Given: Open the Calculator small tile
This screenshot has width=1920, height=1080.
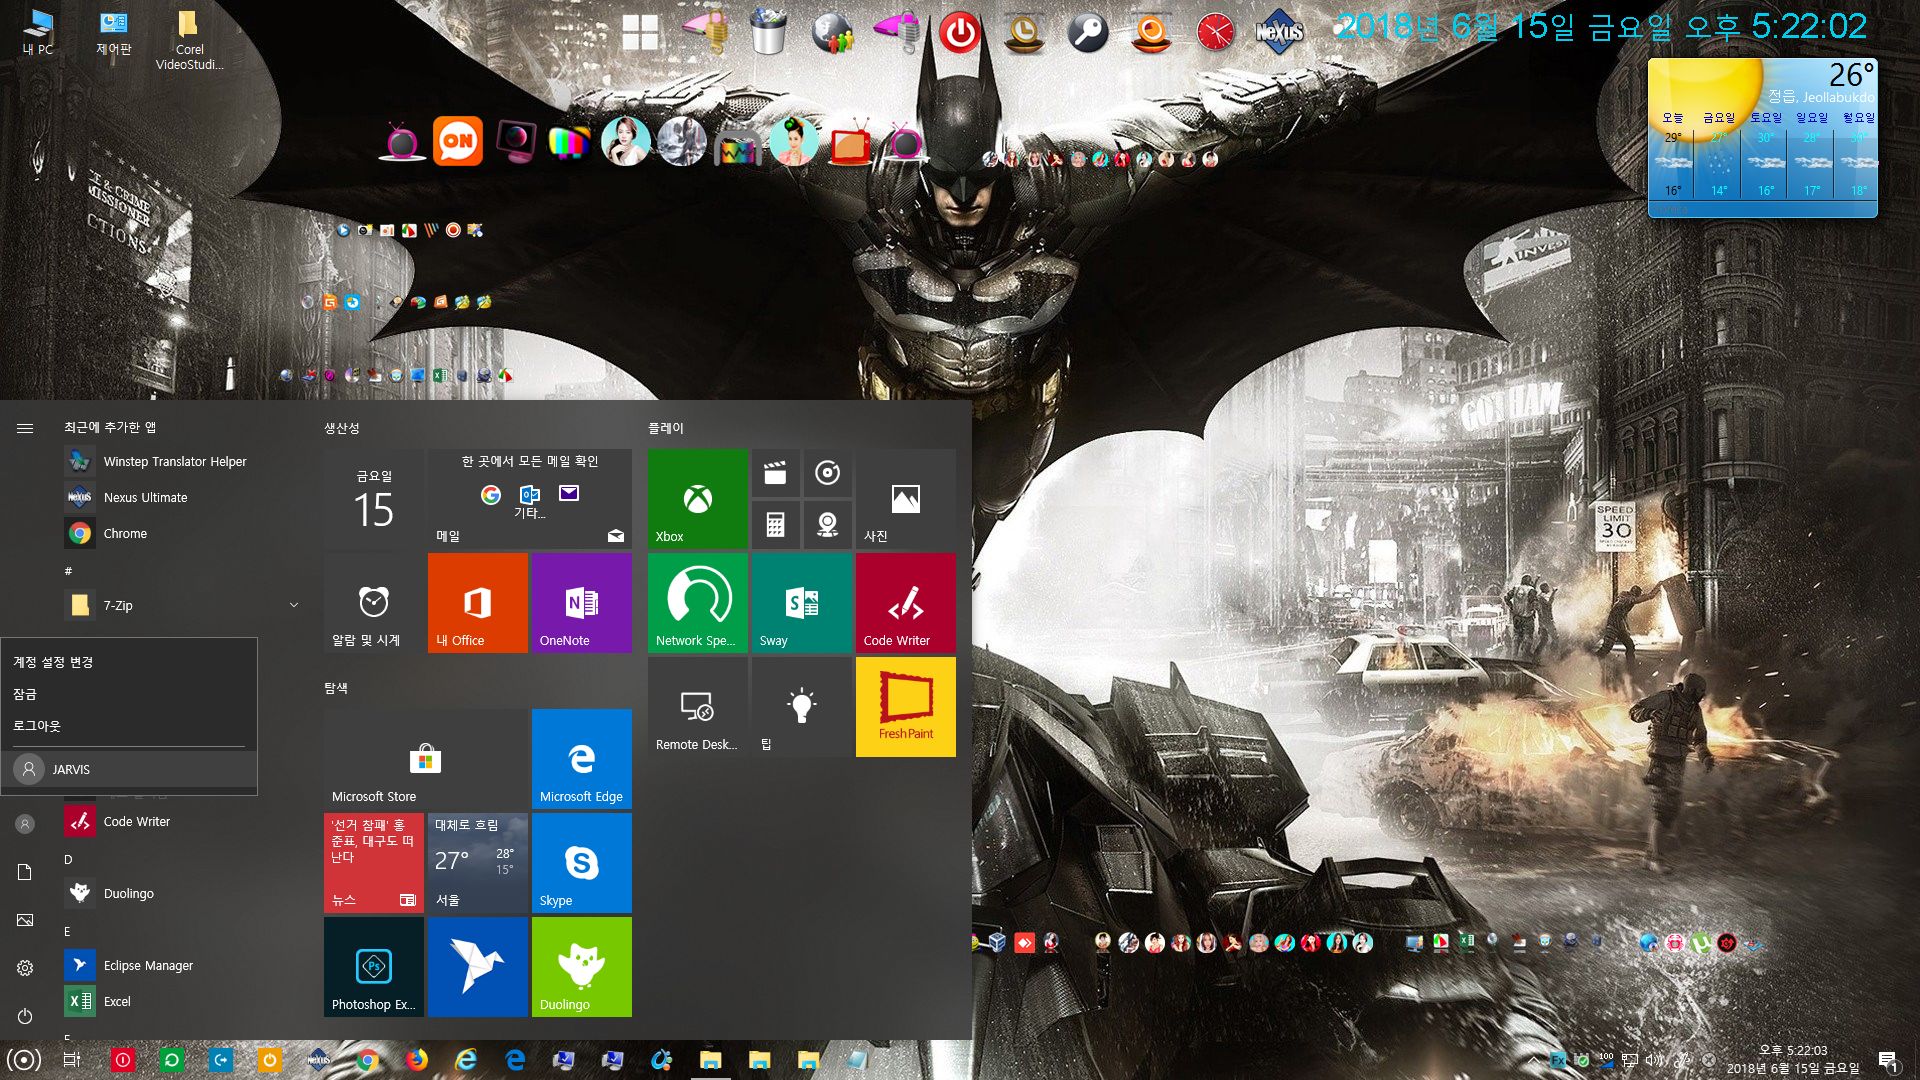Looking at the screenshot, I should [x=775, y=525].
